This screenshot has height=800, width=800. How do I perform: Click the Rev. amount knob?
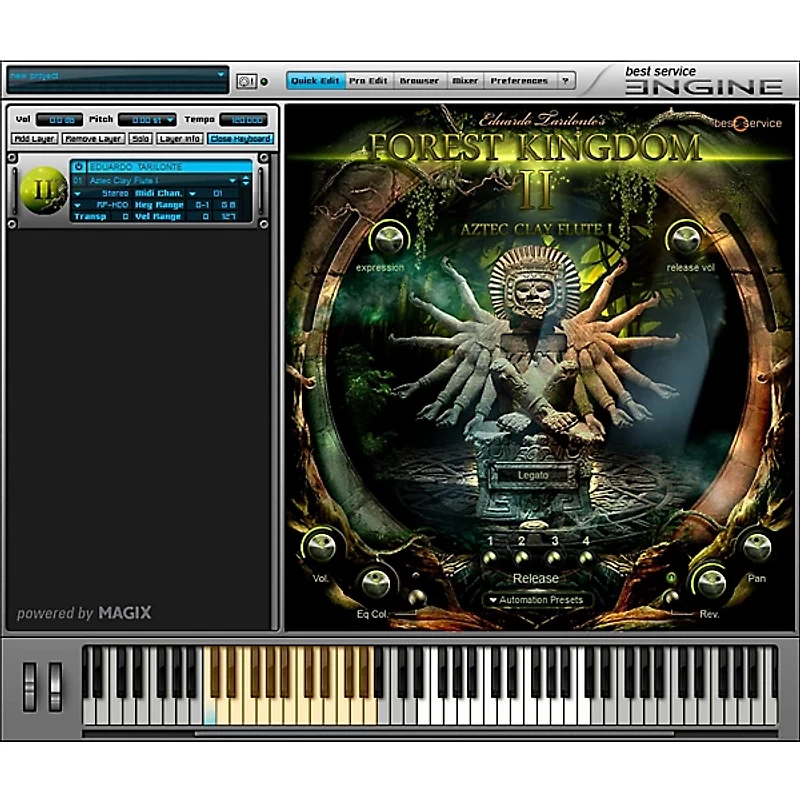click(x=711, y=582)
